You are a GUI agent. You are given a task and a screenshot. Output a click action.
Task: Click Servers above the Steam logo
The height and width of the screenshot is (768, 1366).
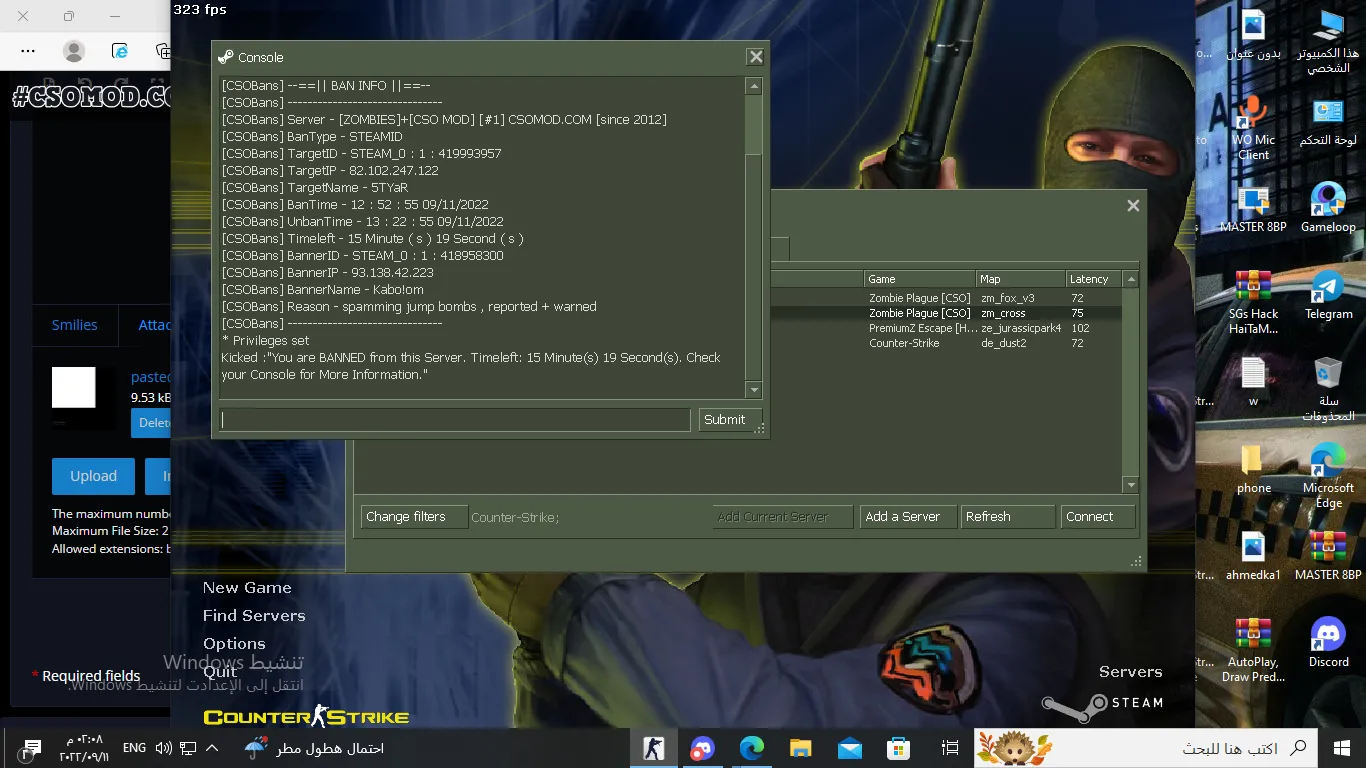[1130, 672]
